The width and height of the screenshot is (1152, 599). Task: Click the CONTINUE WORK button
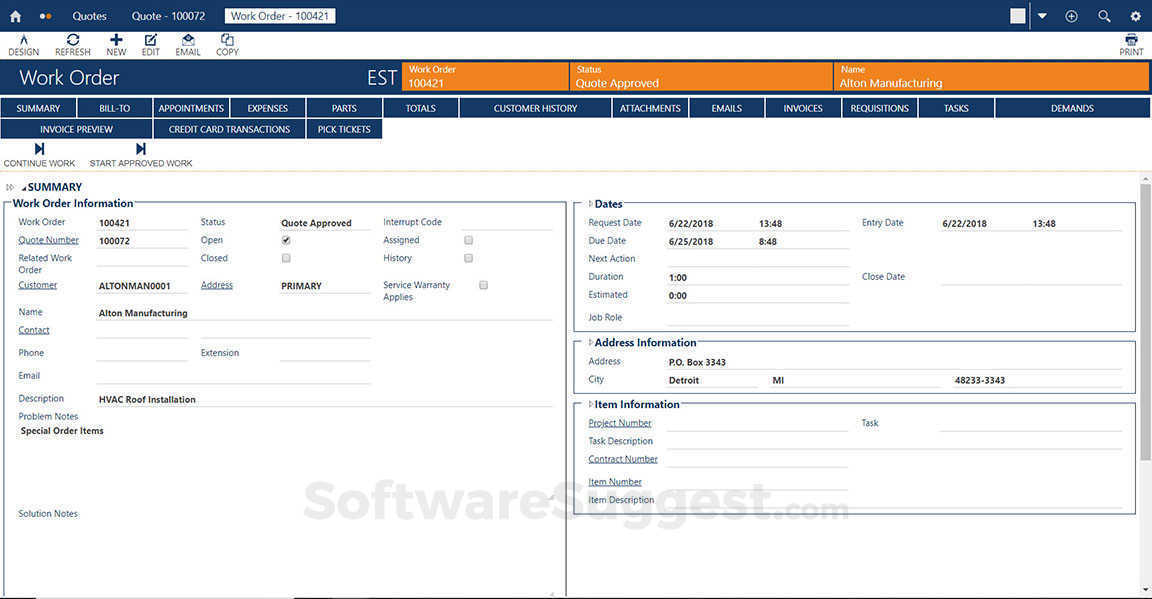pyautogui.click(x=38, y=155)
